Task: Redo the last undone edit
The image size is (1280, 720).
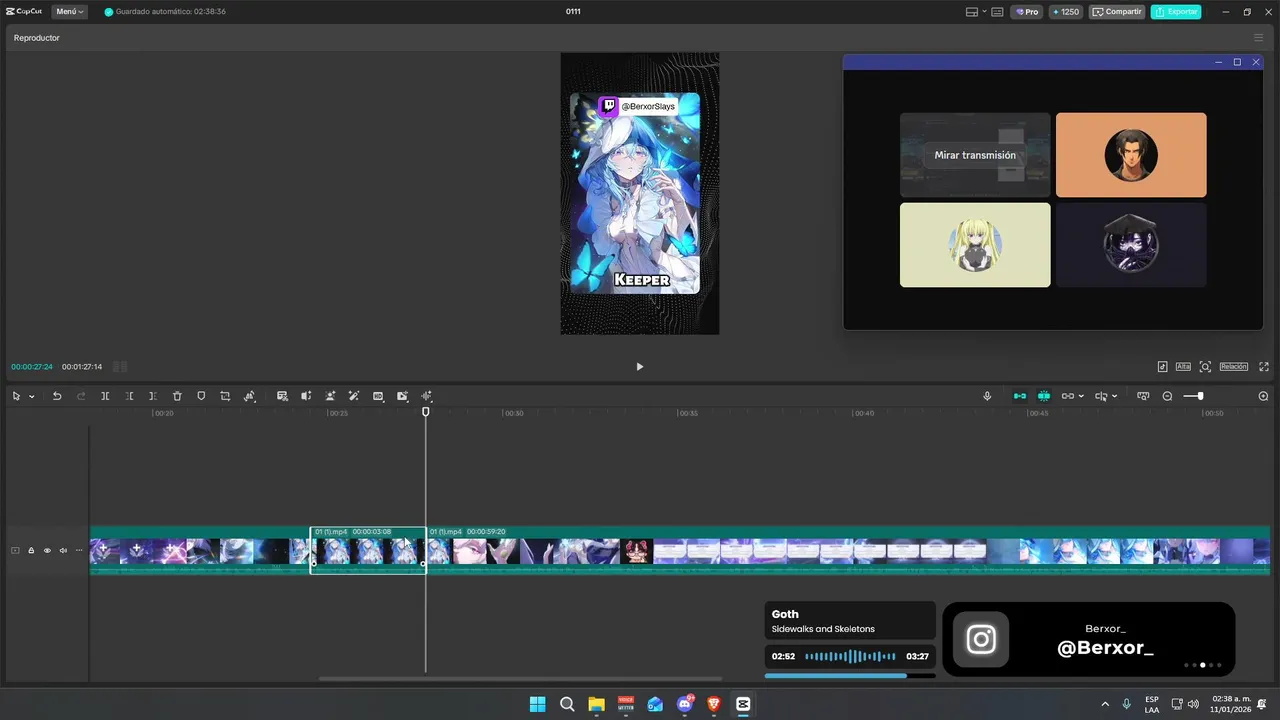Action: [x=81, y=396]
